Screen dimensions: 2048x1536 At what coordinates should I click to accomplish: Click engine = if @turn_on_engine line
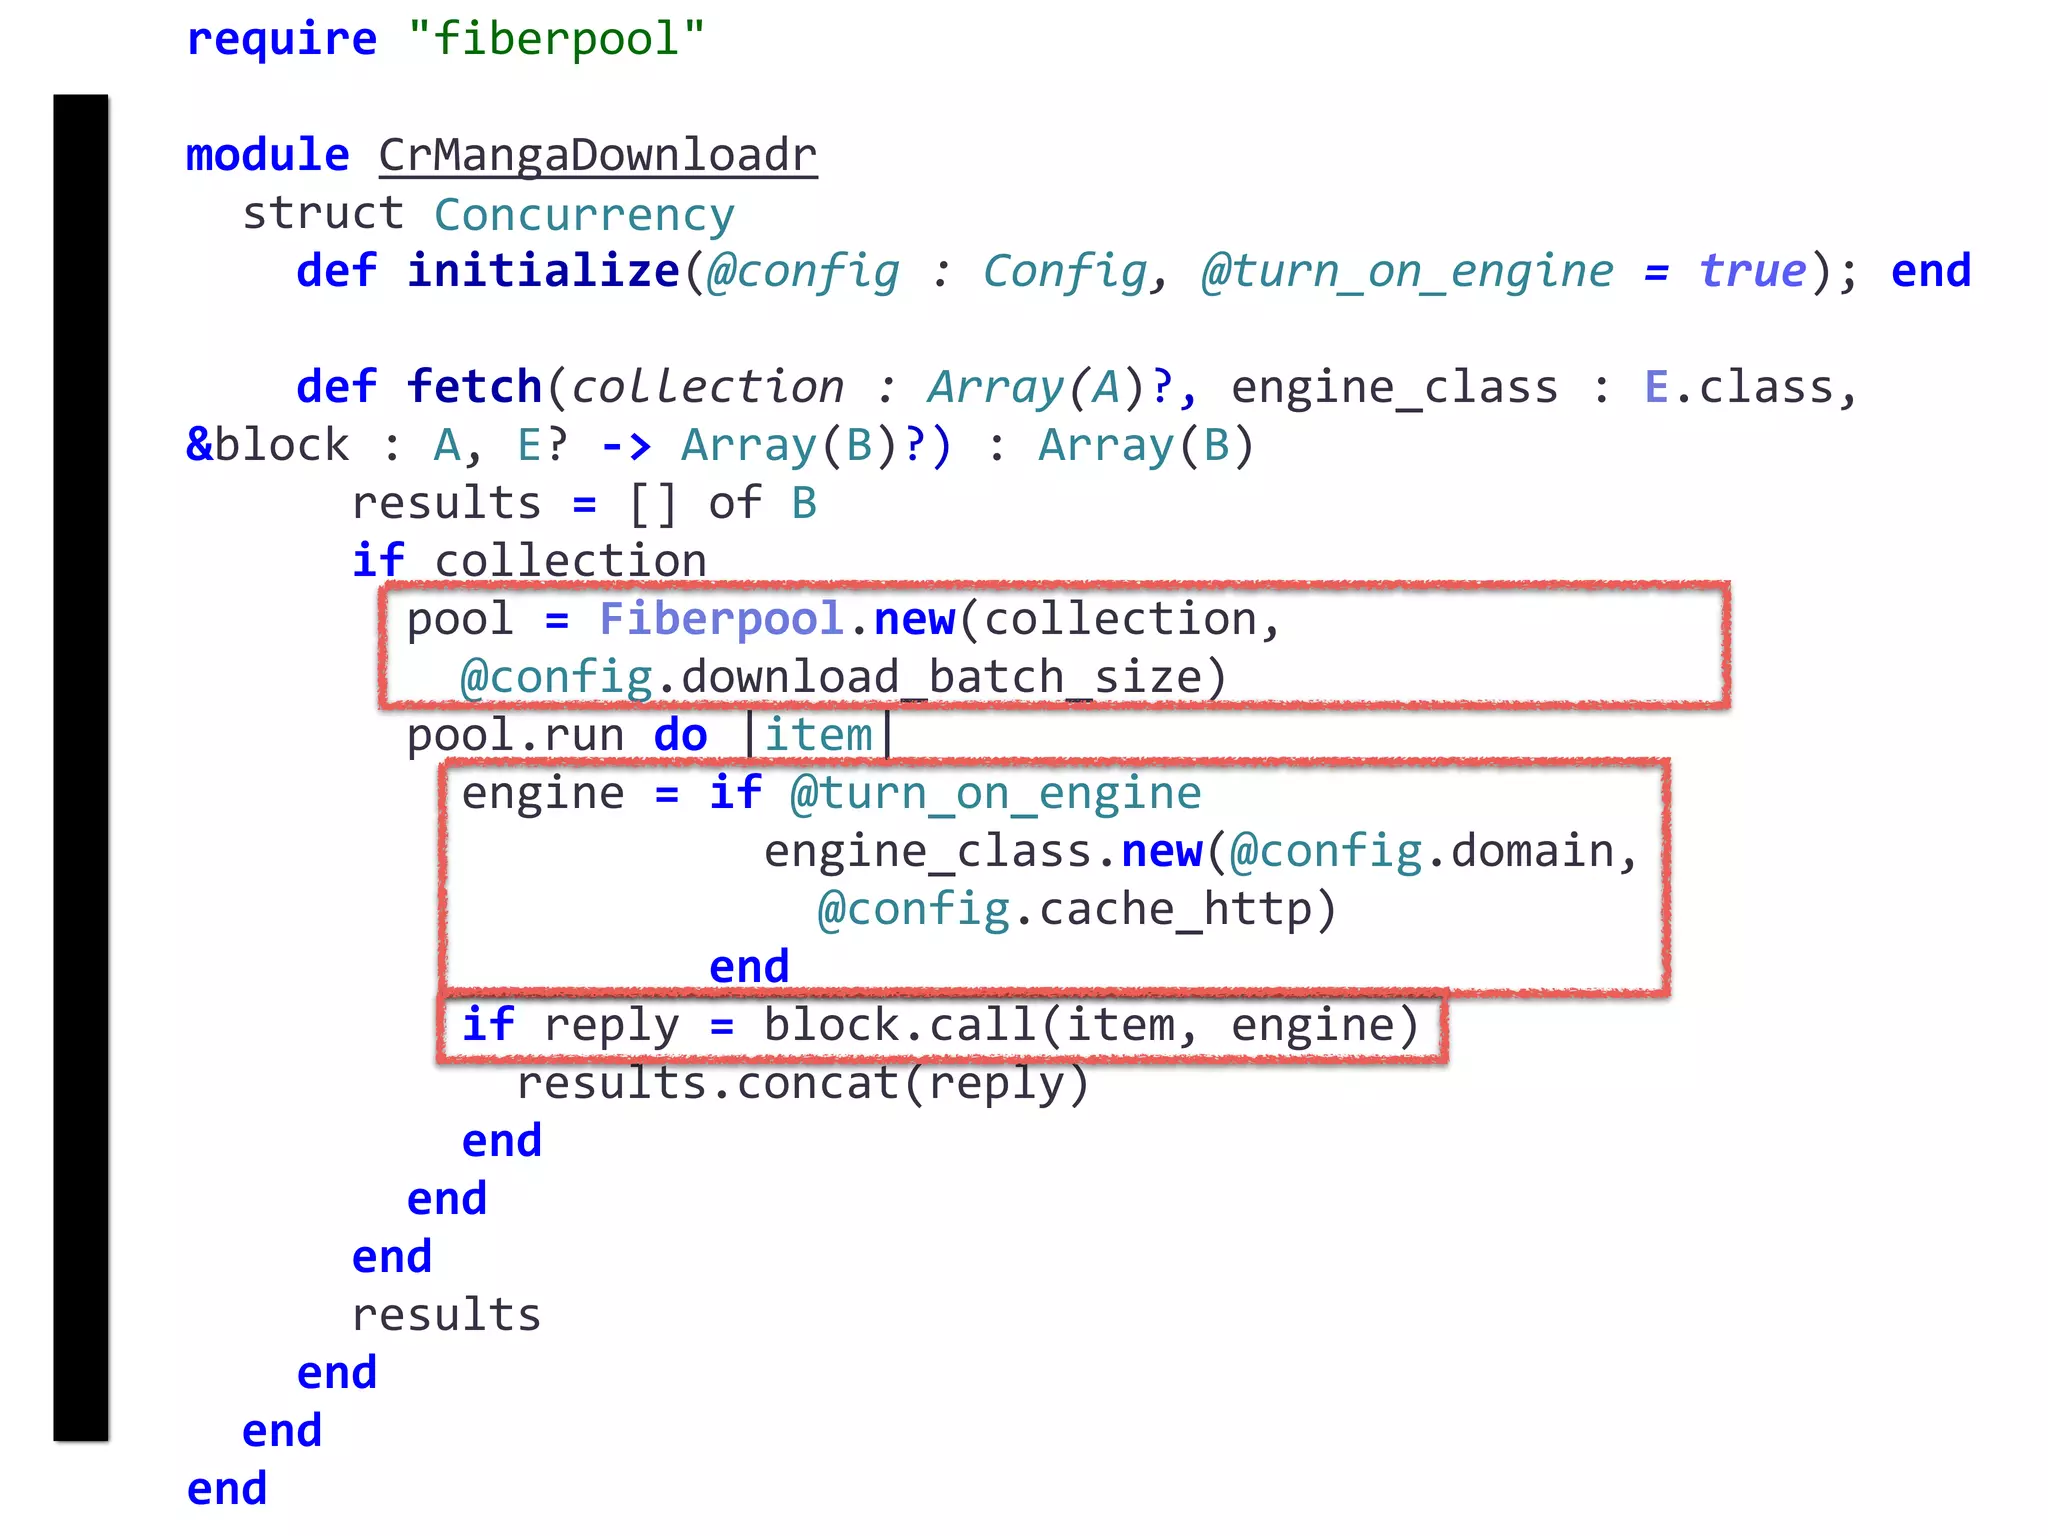click(x=832, y=793)
